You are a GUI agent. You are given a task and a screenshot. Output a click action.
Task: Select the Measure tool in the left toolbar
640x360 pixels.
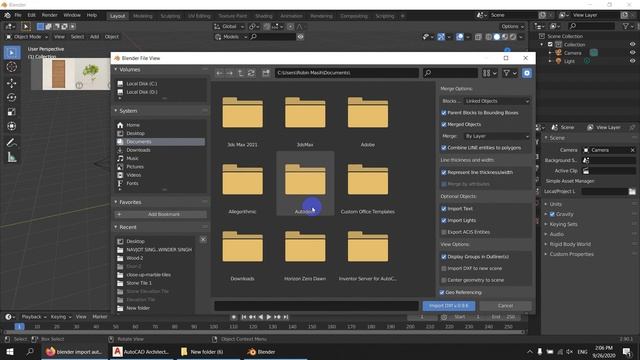pyautogui.click(x=11, y=157)
